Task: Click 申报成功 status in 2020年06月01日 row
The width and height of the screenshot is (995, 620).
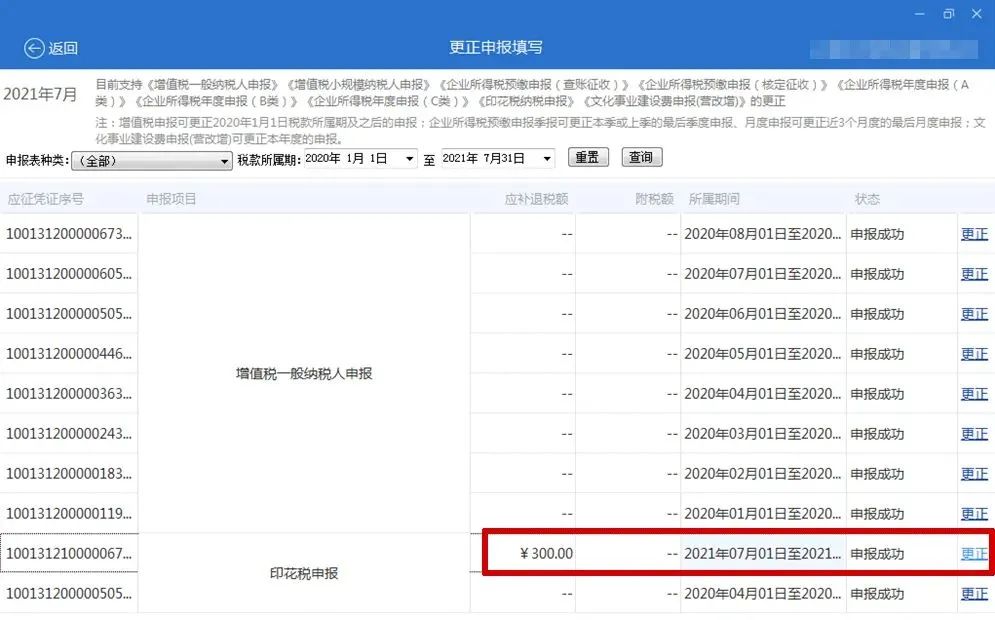Action: click(x=878, y=314)
